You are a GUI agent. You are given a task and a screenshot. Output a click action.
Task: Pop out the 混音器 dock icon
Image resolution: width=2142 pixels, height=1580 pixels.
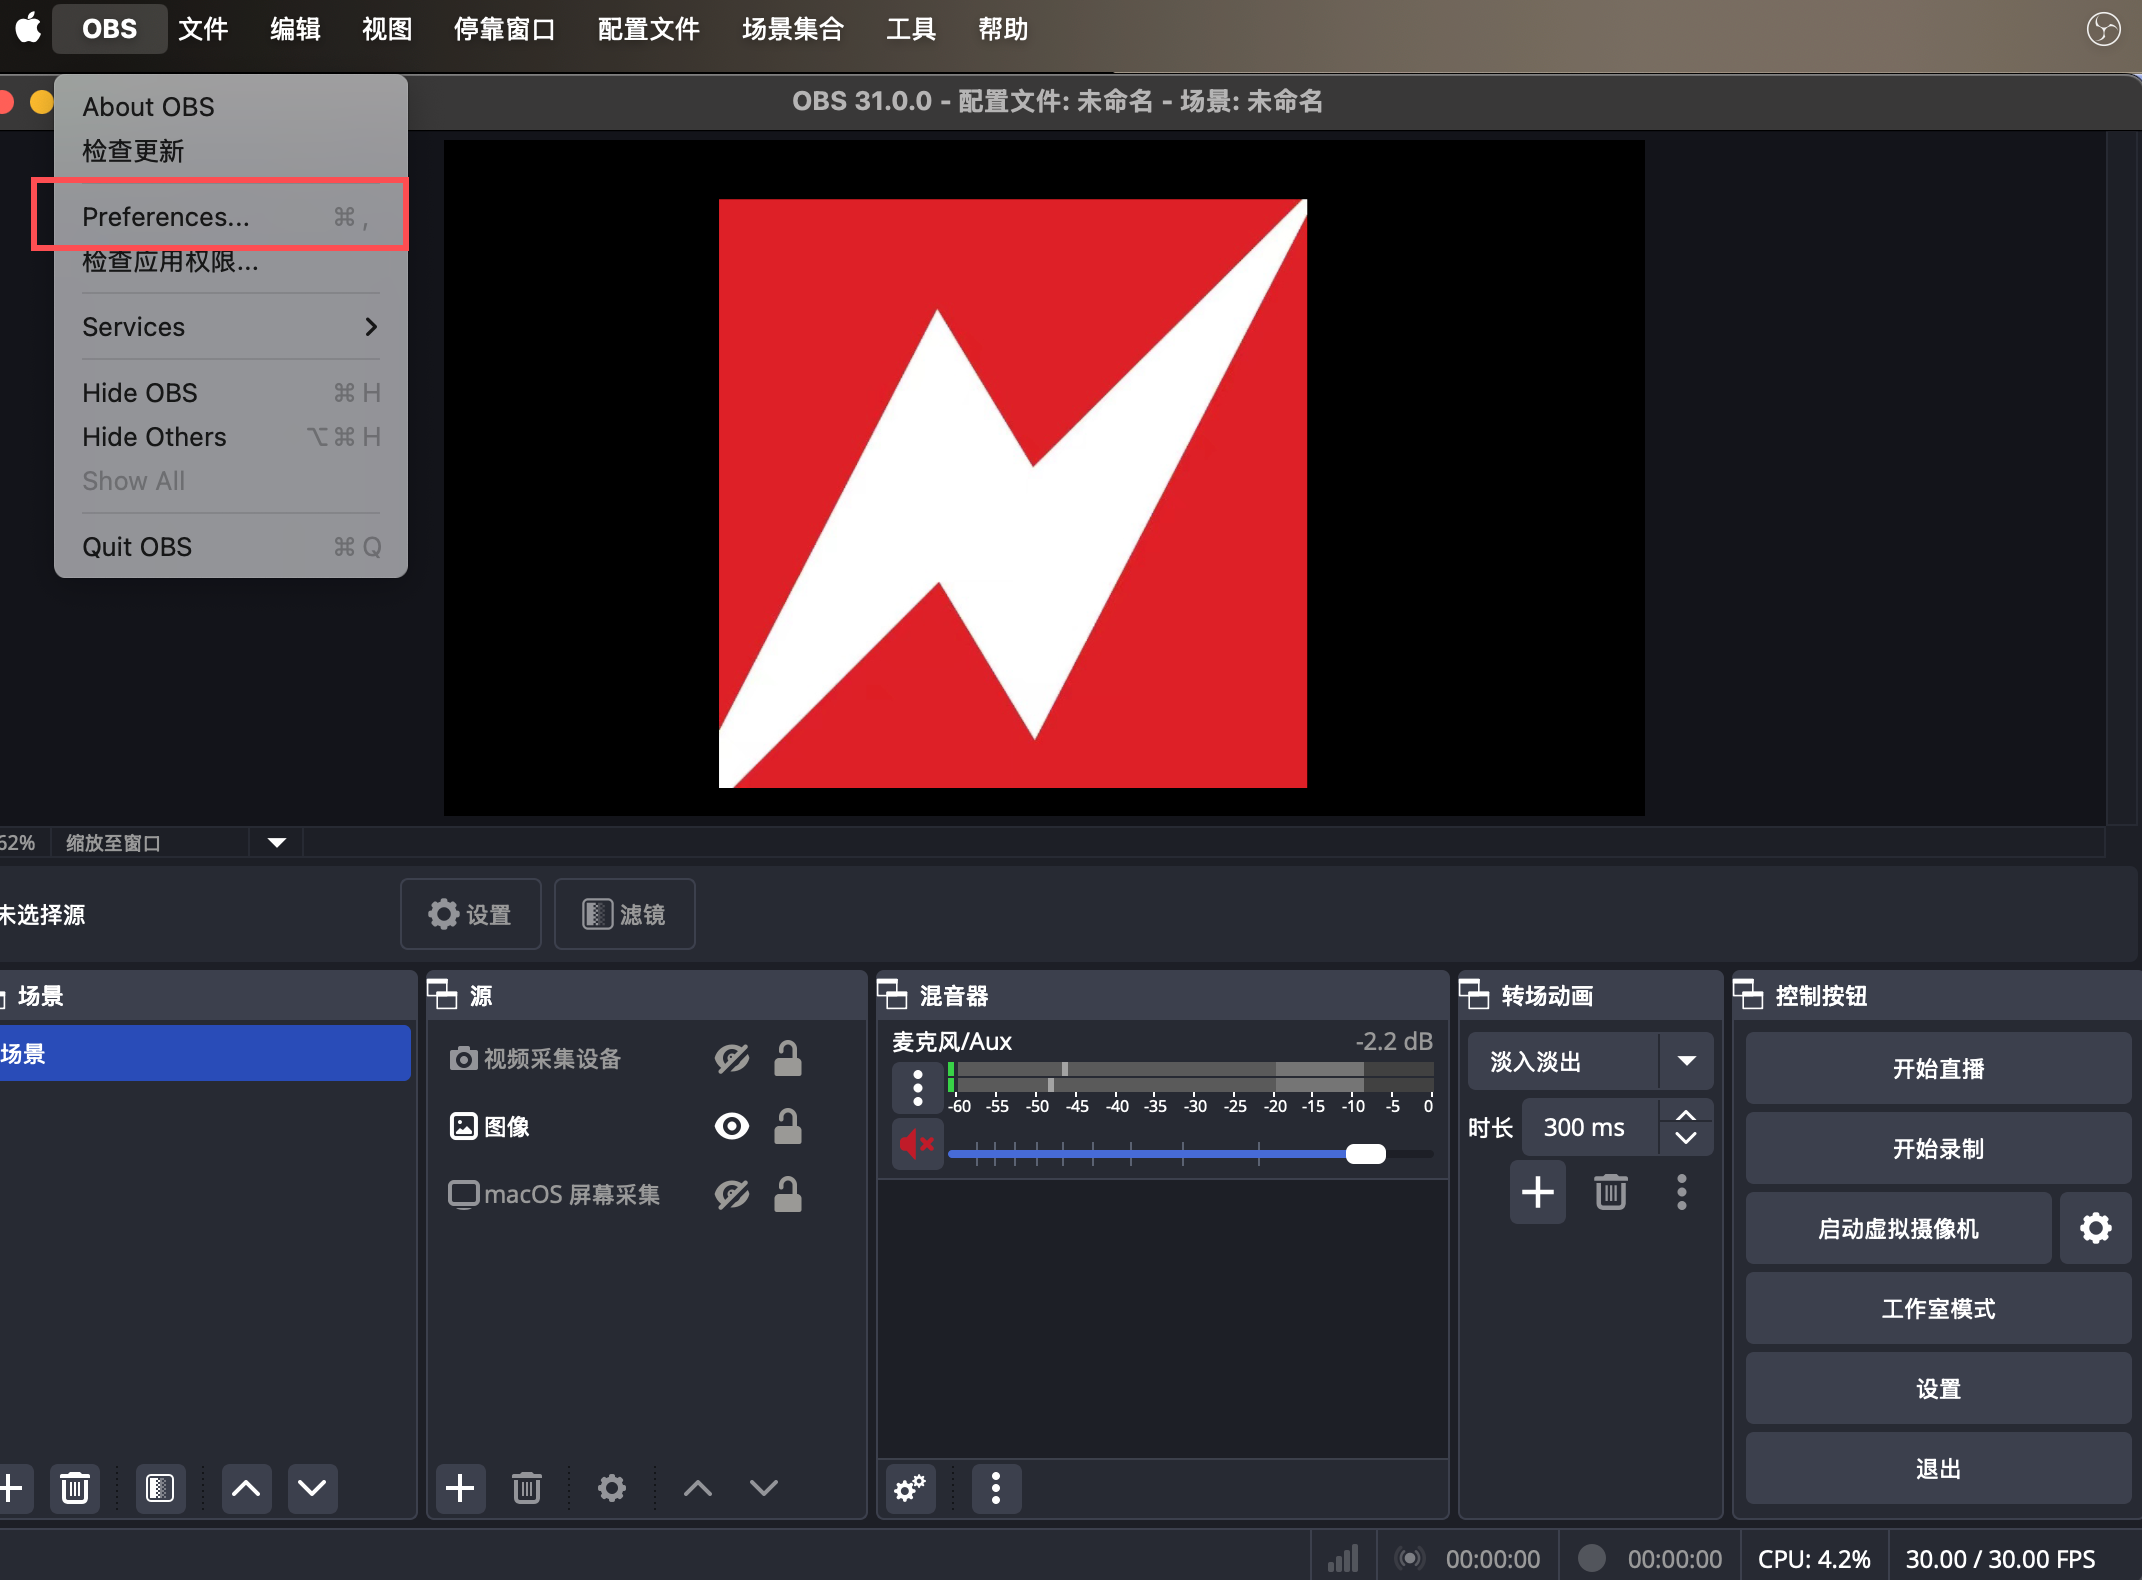pos(892,995)
